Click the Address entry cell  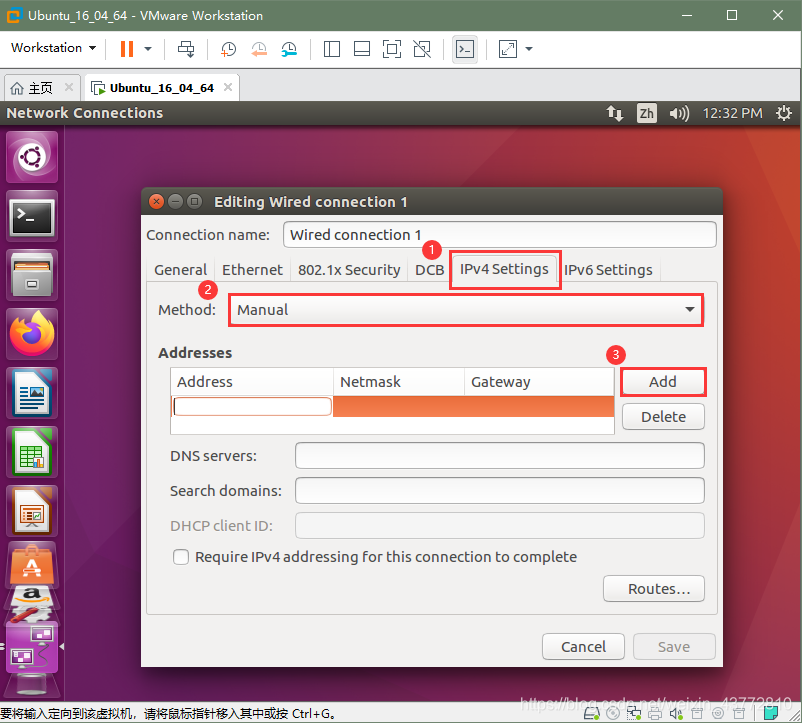coord(252,406)
